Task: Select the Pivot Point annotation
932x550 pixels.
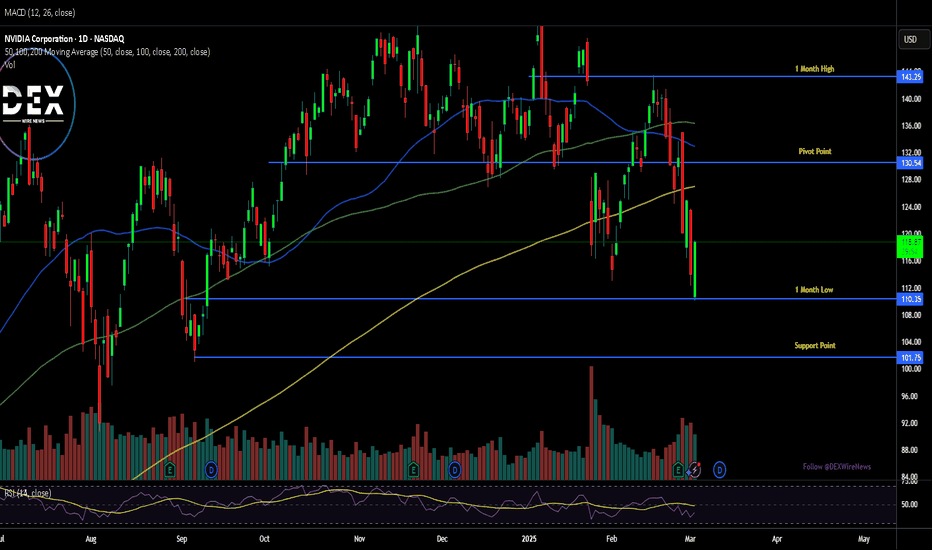Action: tap(815, 151)
